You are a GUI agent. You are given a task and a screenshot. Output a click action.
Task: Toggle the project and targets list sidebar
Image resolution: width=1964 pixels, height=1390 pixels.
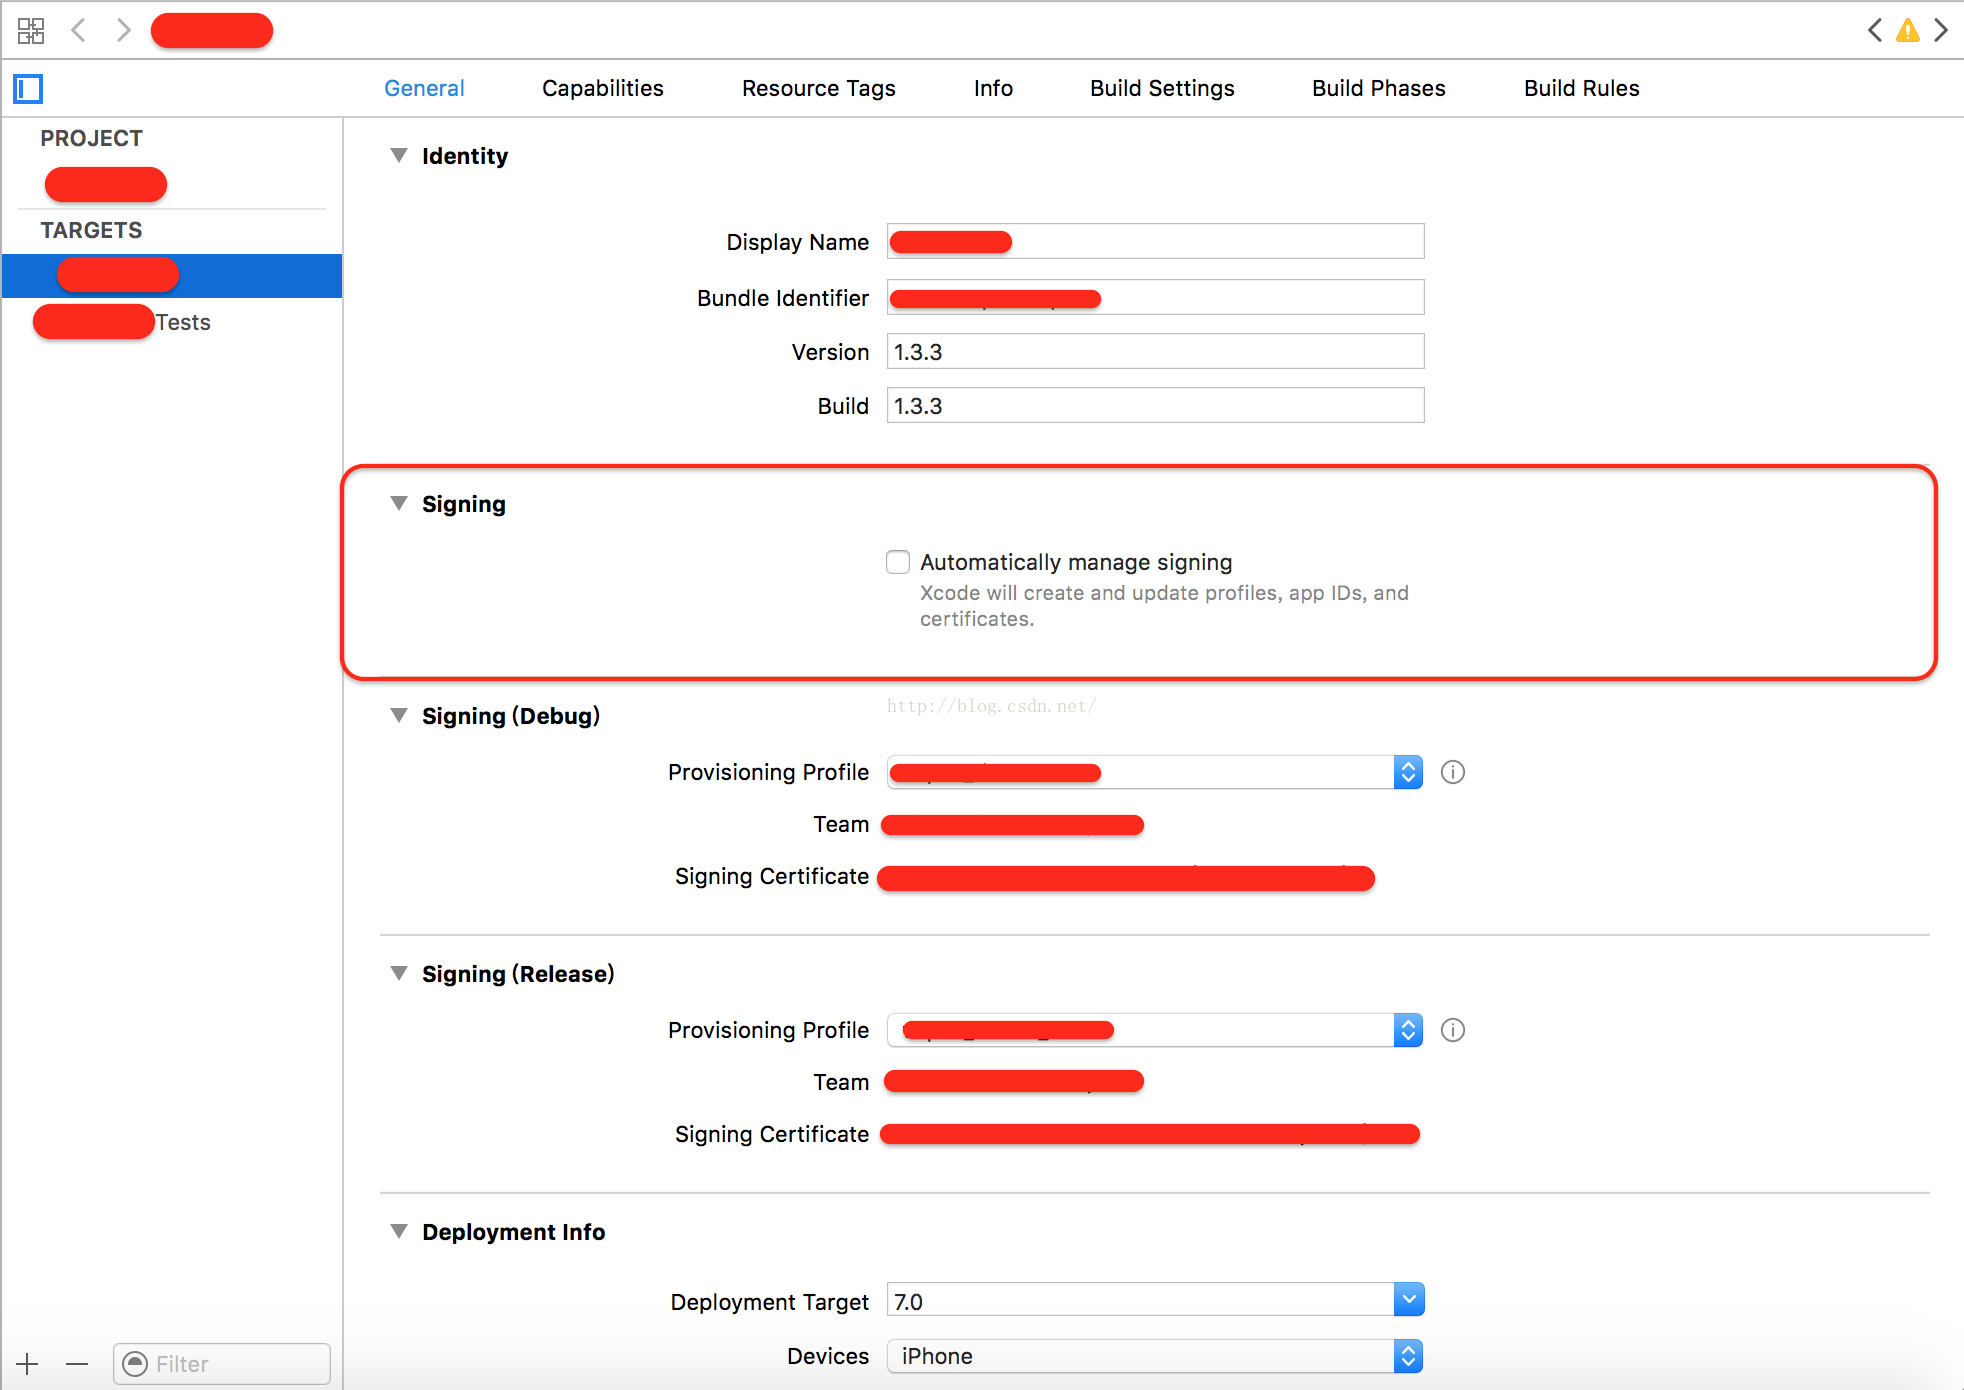point(28,89)
